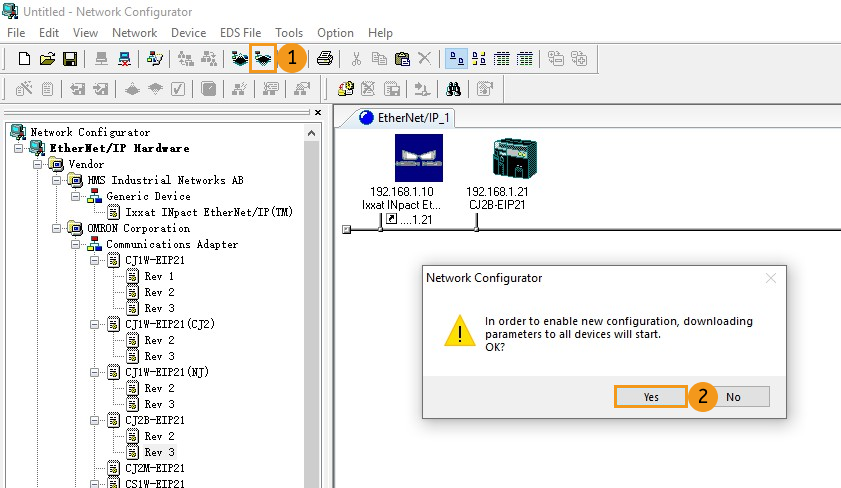Select Rev 2 under CJ1W-EIP21
841x488 pixels.
pyautogui.click(x=159, y=292)
